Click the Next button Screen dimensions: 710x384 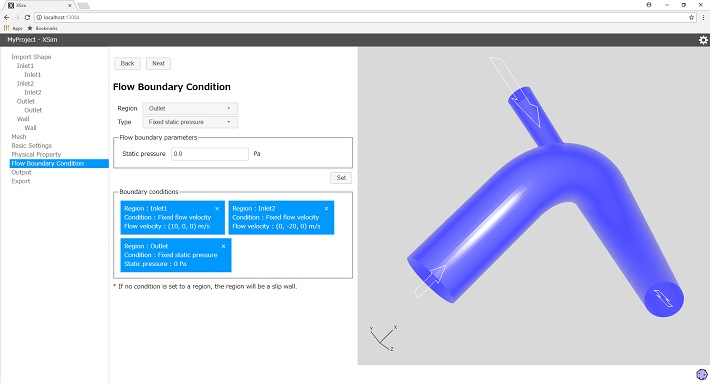tap(158, 63)
